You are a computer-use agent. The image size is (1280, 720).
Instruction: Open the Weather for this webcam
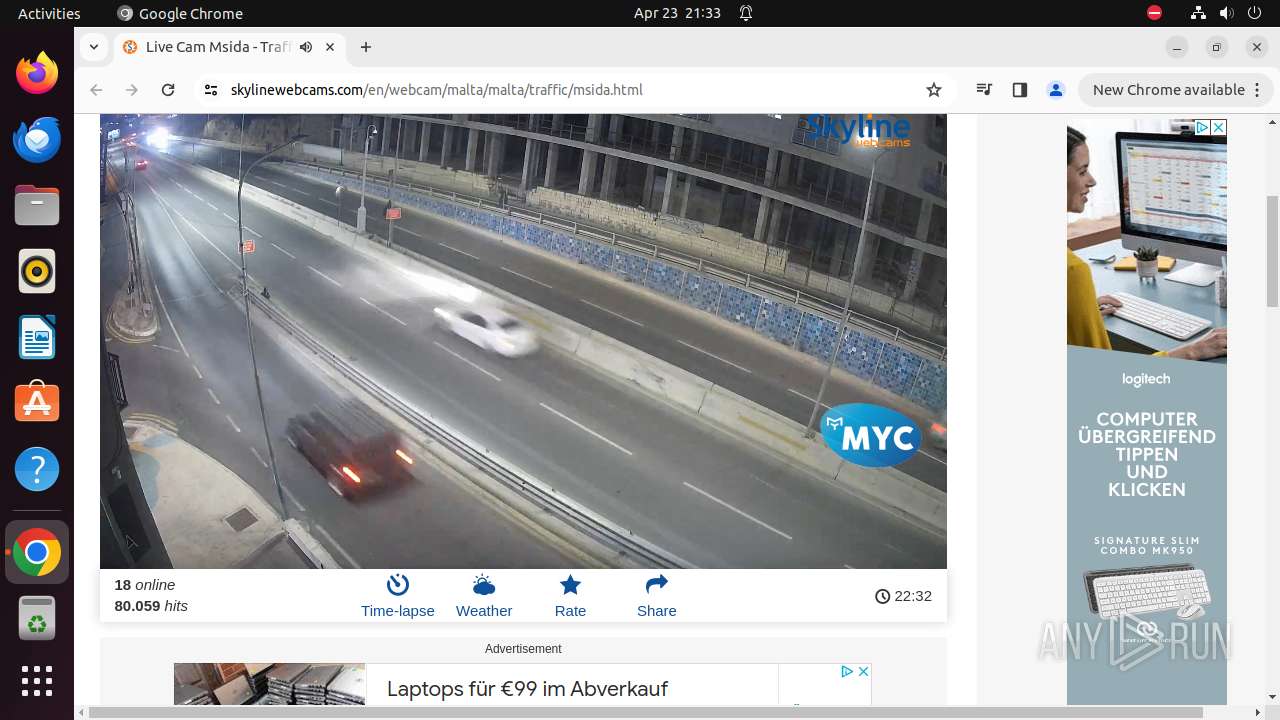point(484,597)
